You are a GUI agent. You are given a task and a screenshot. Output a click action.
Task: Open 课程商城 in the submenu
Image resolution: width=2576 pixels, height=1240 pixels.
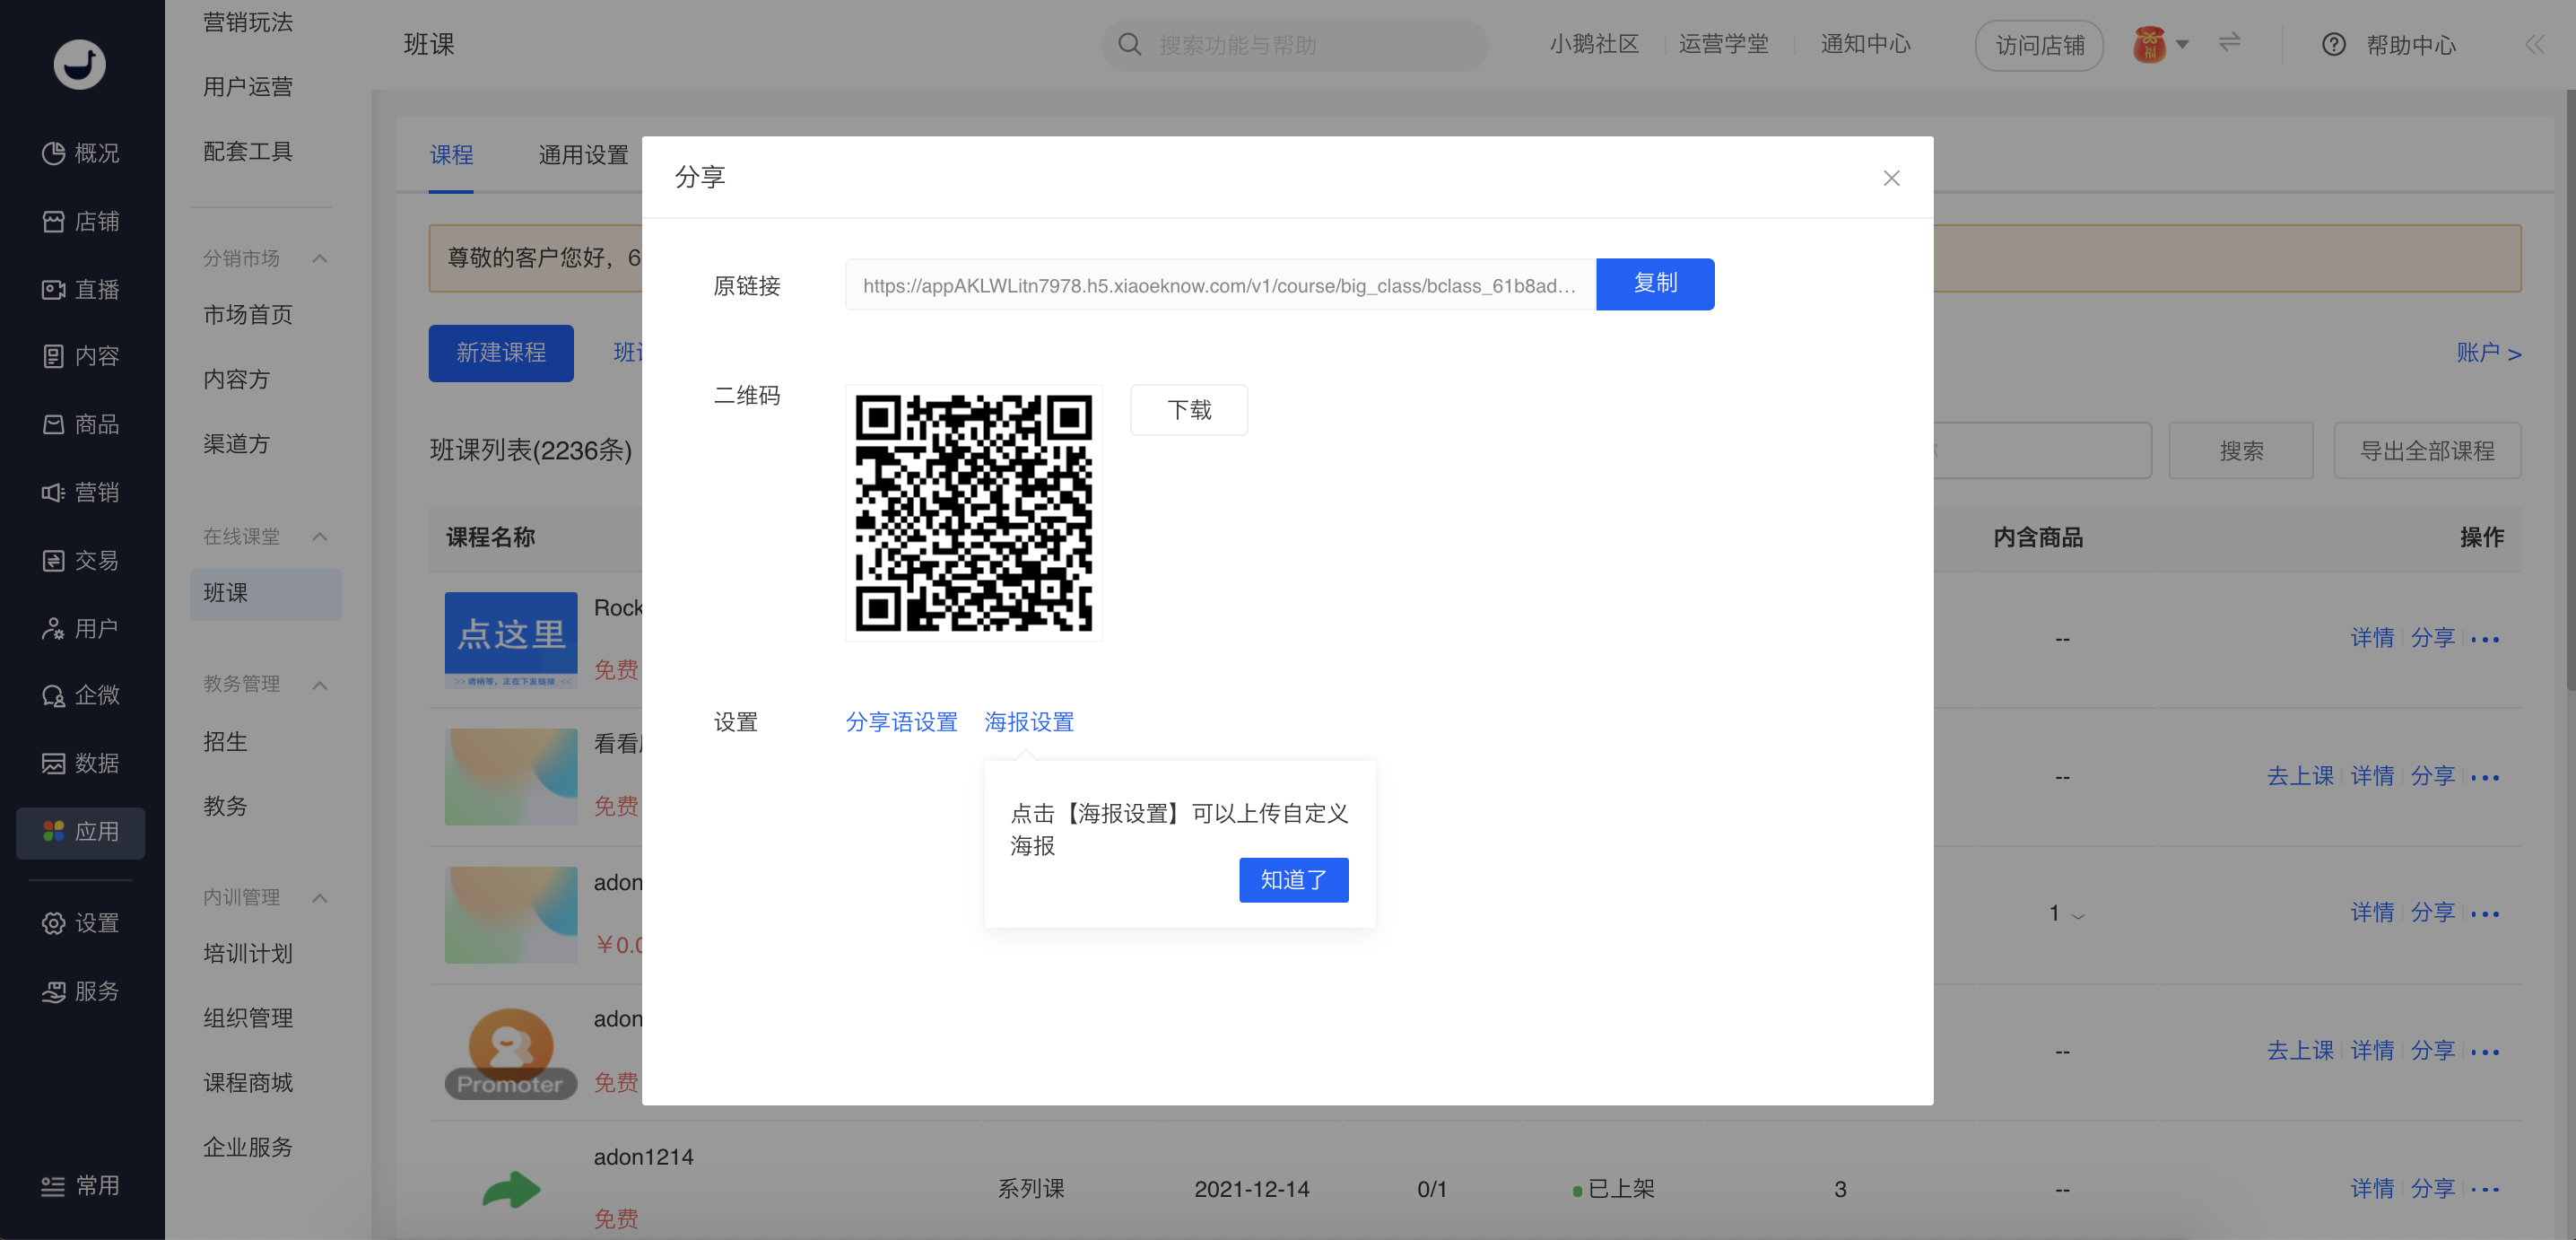(248, 1083)
